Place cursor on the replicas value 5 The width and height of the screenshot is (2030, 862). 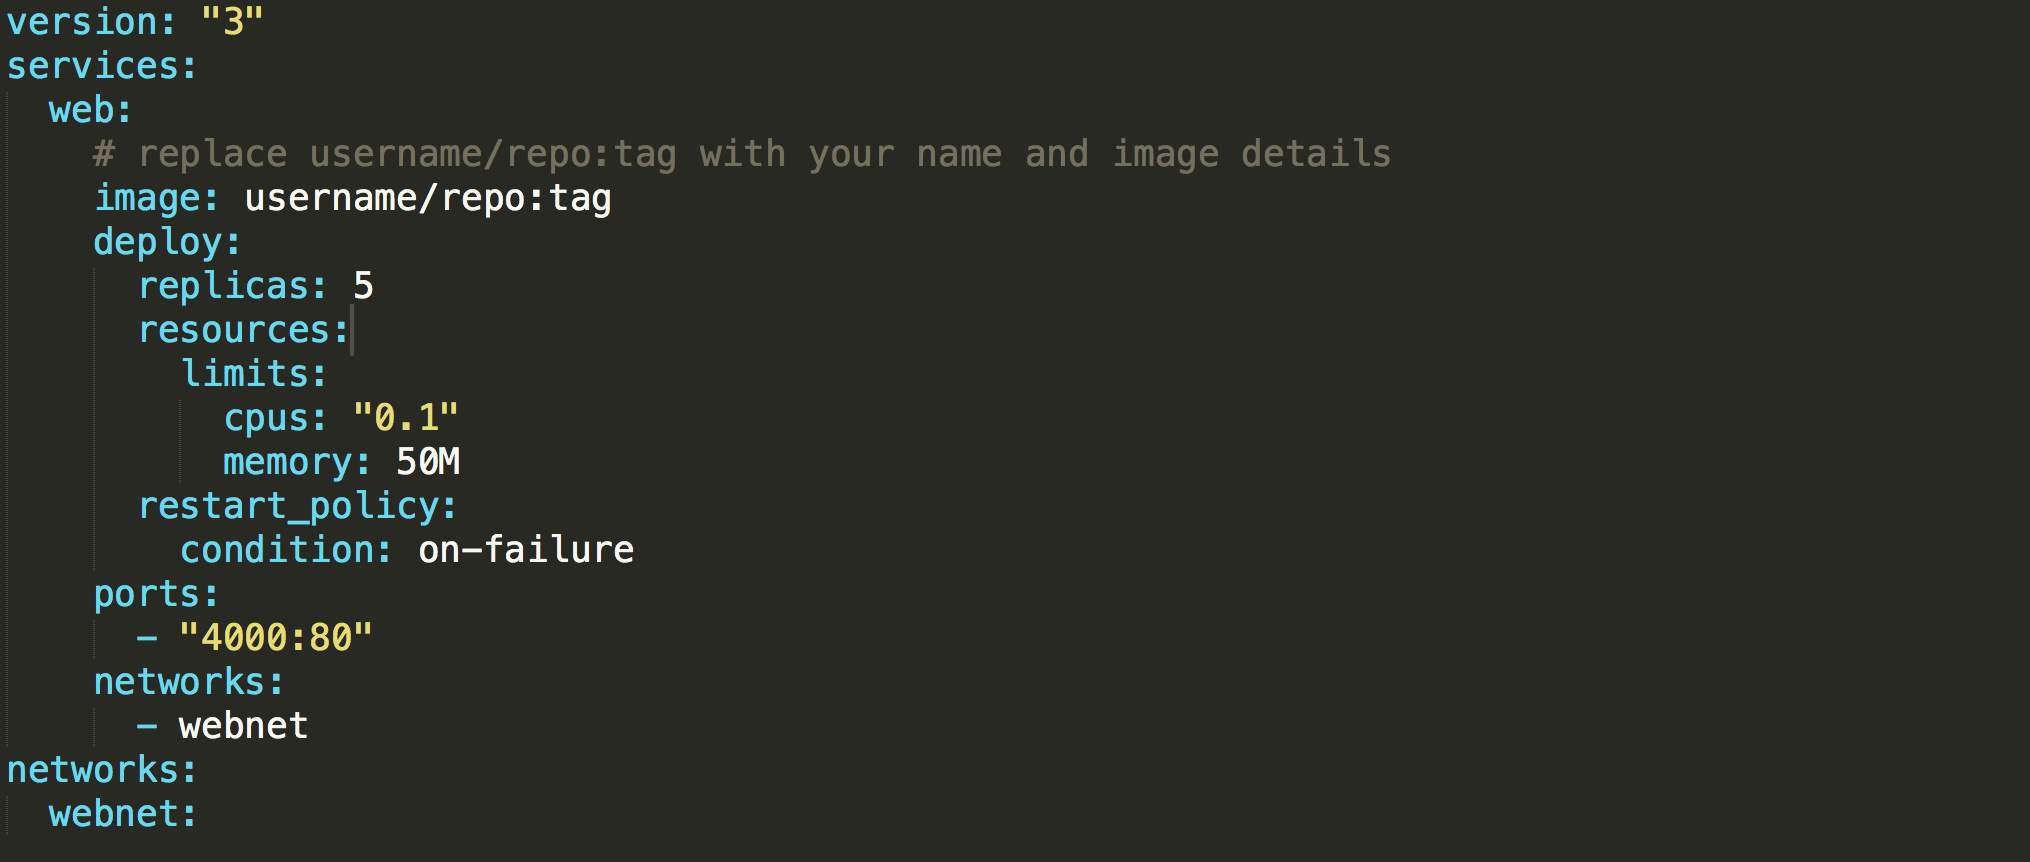coord(363,286)
